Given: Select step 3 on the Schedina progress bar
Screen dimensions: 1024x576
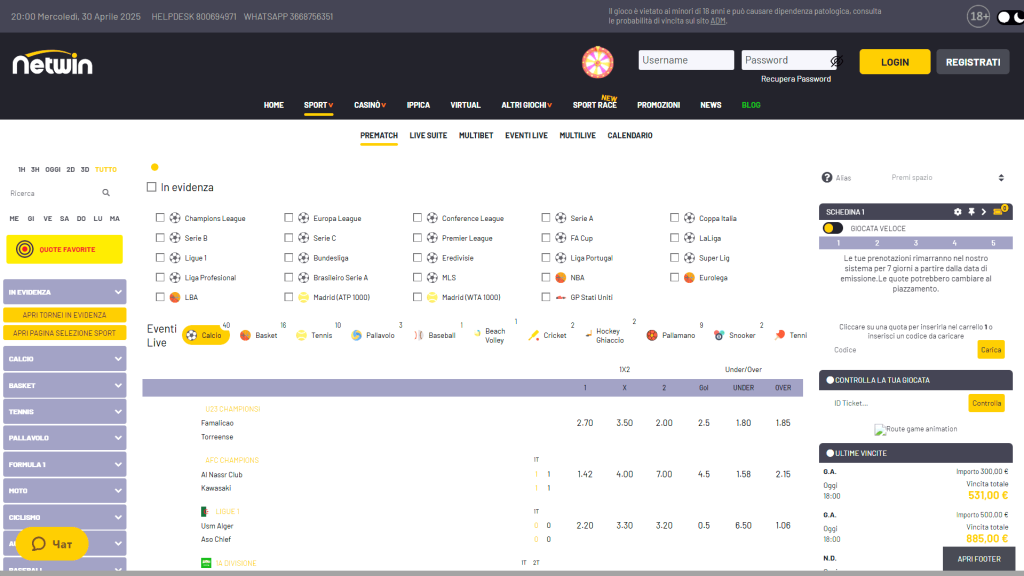Looking at the screenshot, I should coord(916,242).
